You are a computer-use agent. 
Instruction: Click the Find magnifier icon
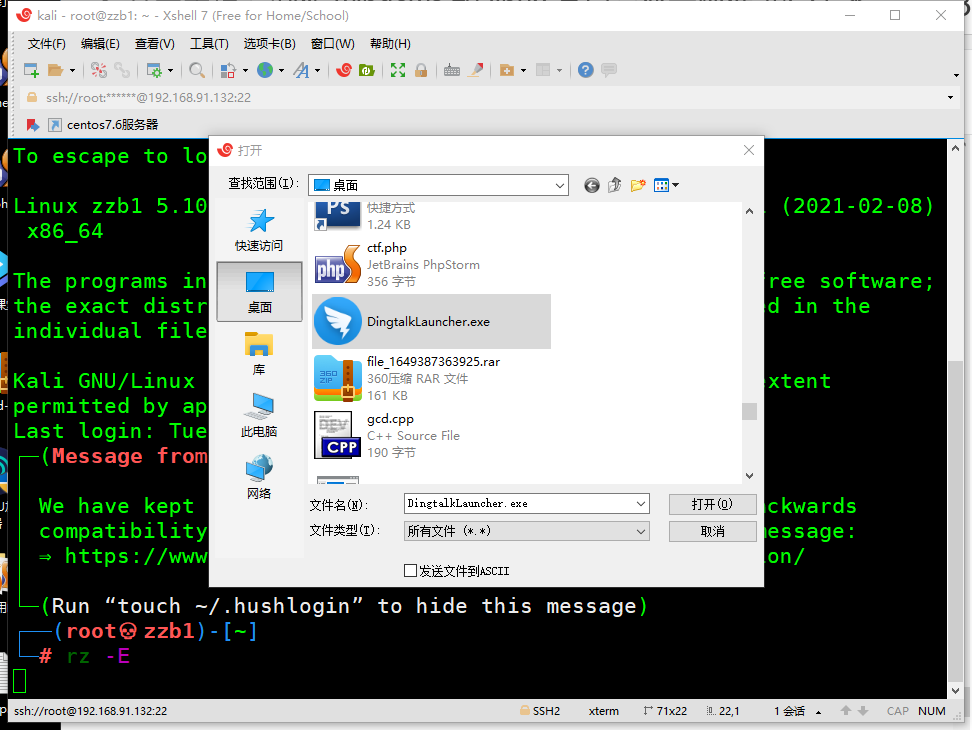point(197,71)
